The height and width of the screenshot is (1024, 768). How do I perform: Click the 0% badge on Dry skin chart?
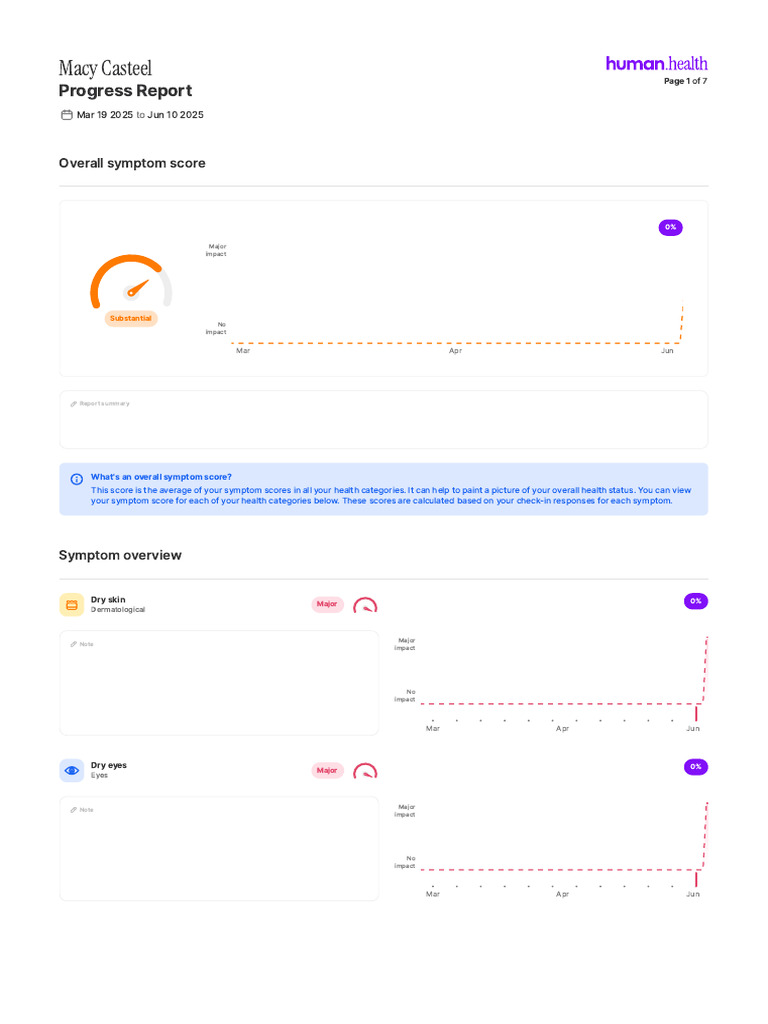[x=696, y=601]
